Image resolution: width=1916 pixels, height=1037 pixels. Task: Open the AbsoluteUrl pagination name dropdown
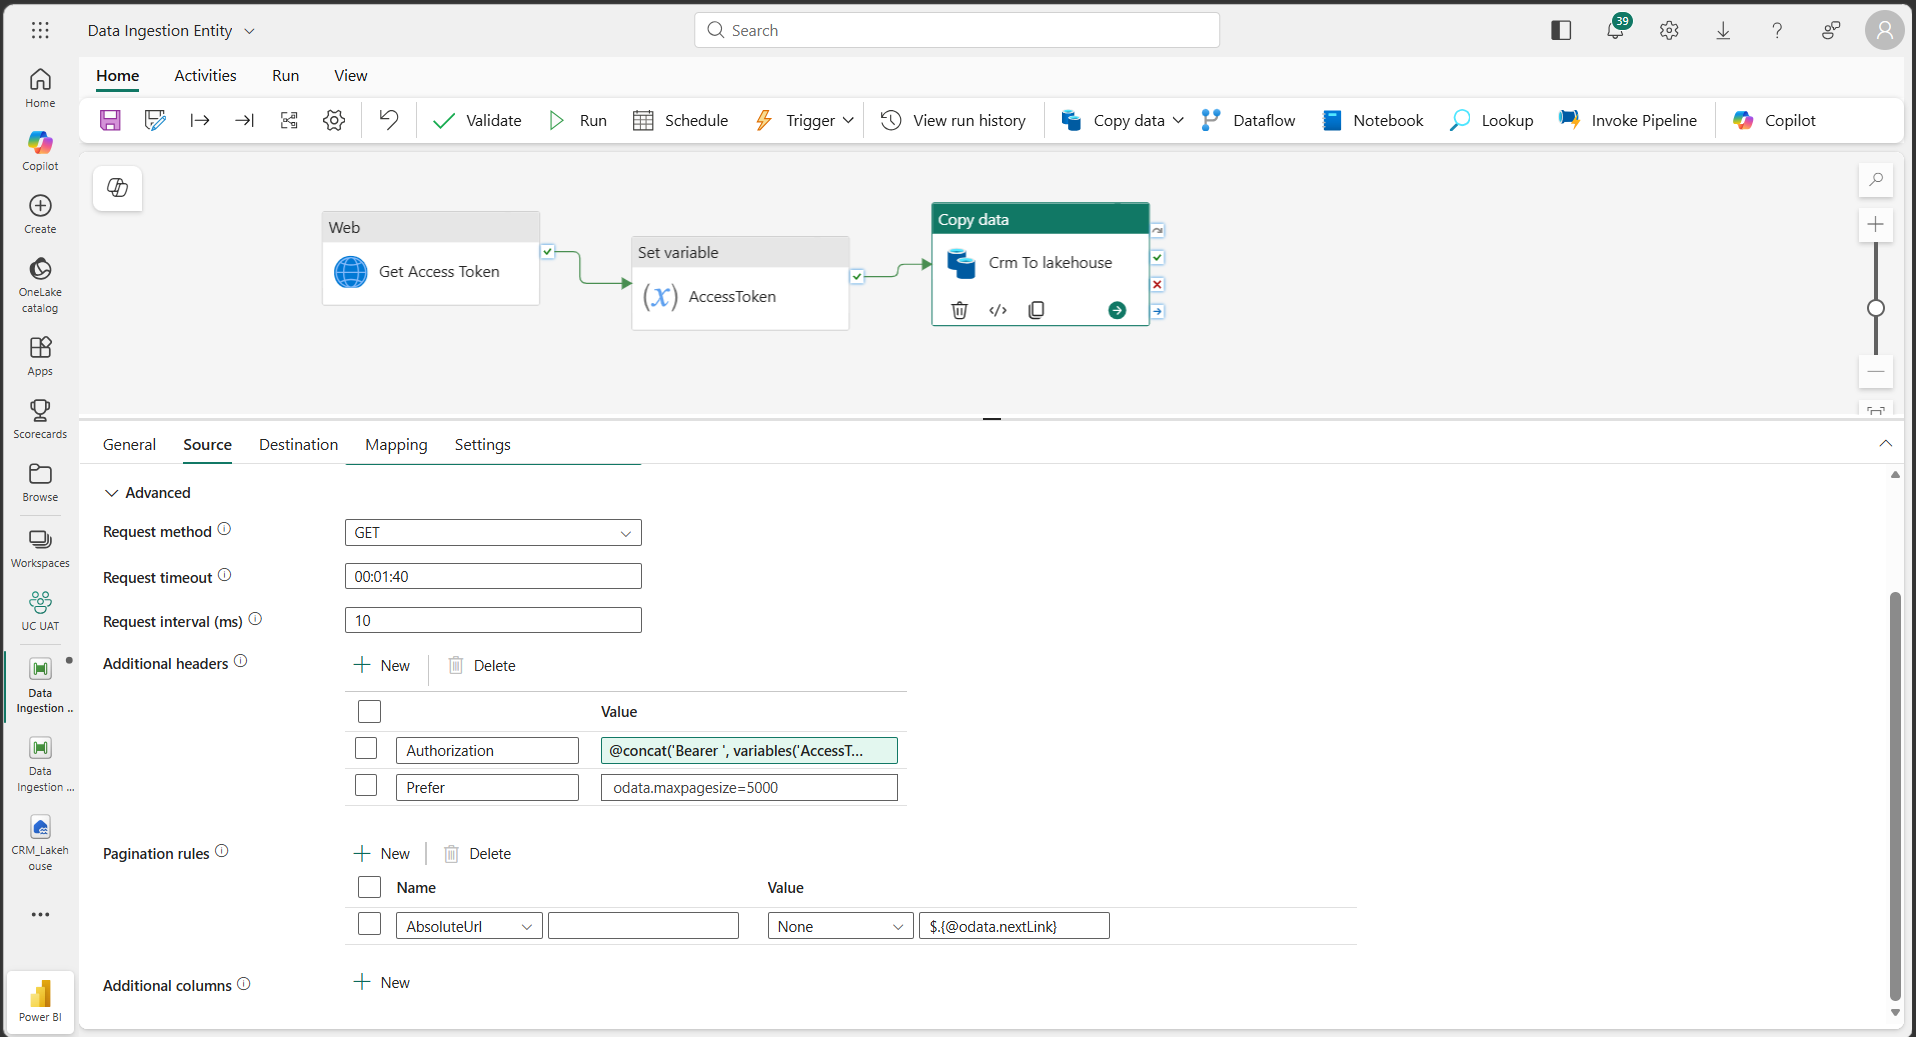[x=469, y=926]
